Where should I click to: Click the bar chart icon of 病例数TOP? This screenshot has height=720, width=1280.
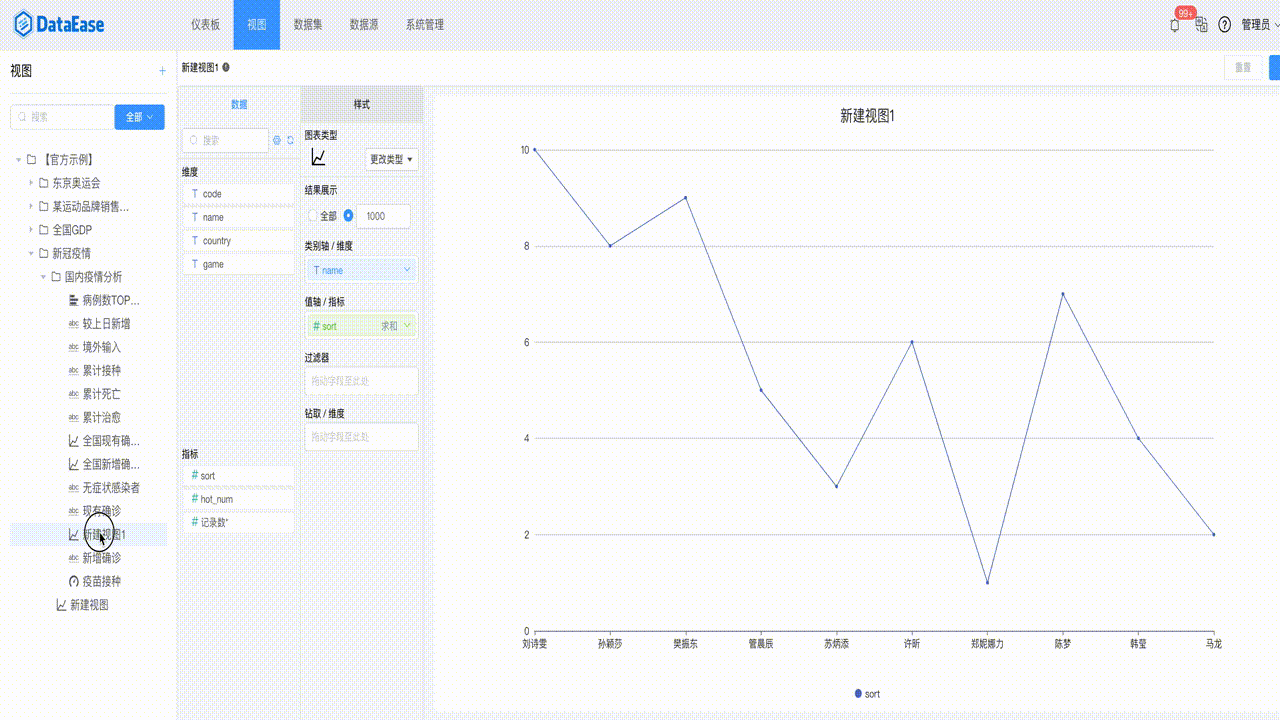click(x=73, y=300)
